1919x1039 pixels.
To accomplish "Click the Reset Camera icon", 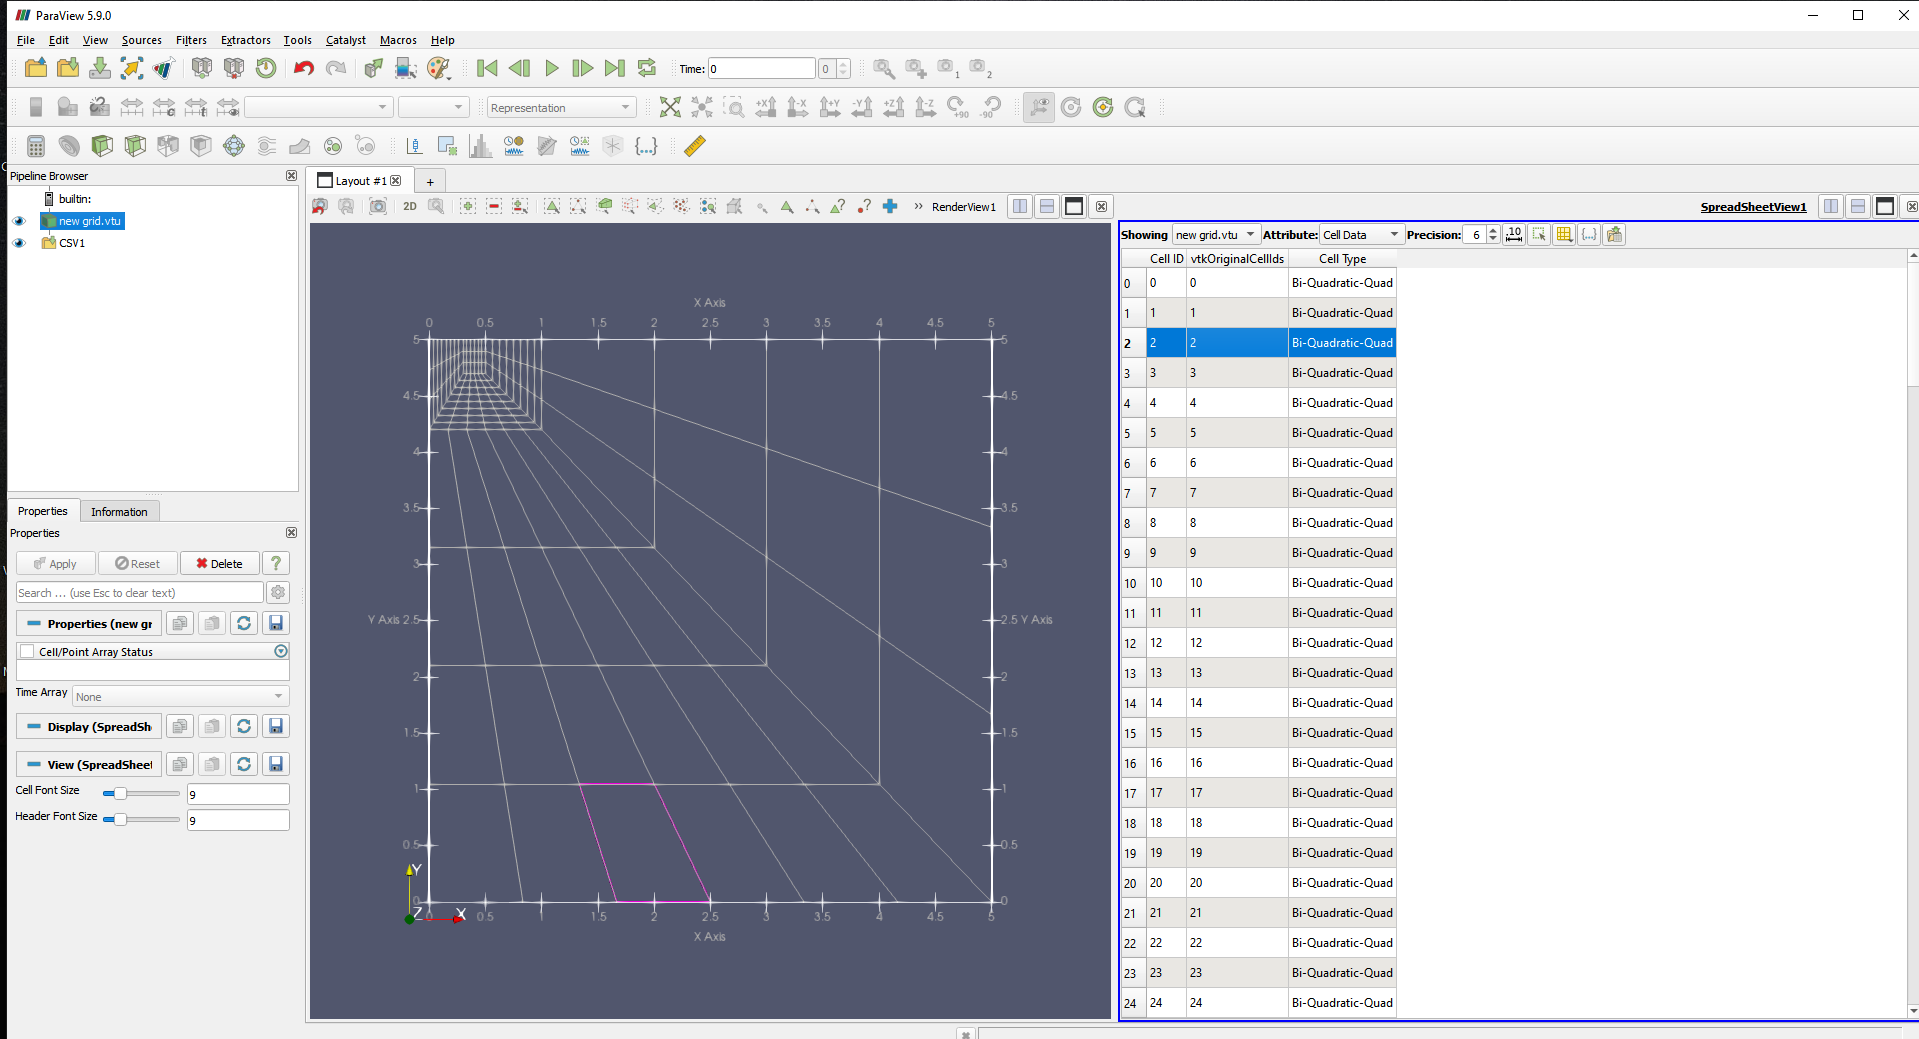I will tap(670, 107).
